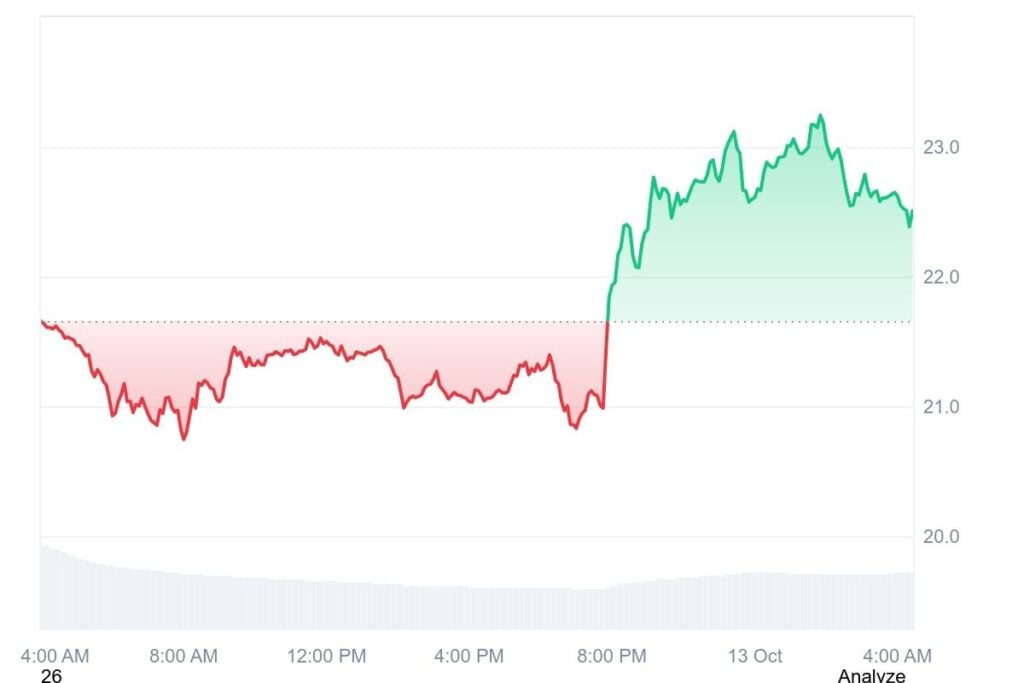Image resolution: width=1024 pixels, height=683 pixels.
Task: Select the 8:00 AM time axis label
Action: [x=183, y=656]
